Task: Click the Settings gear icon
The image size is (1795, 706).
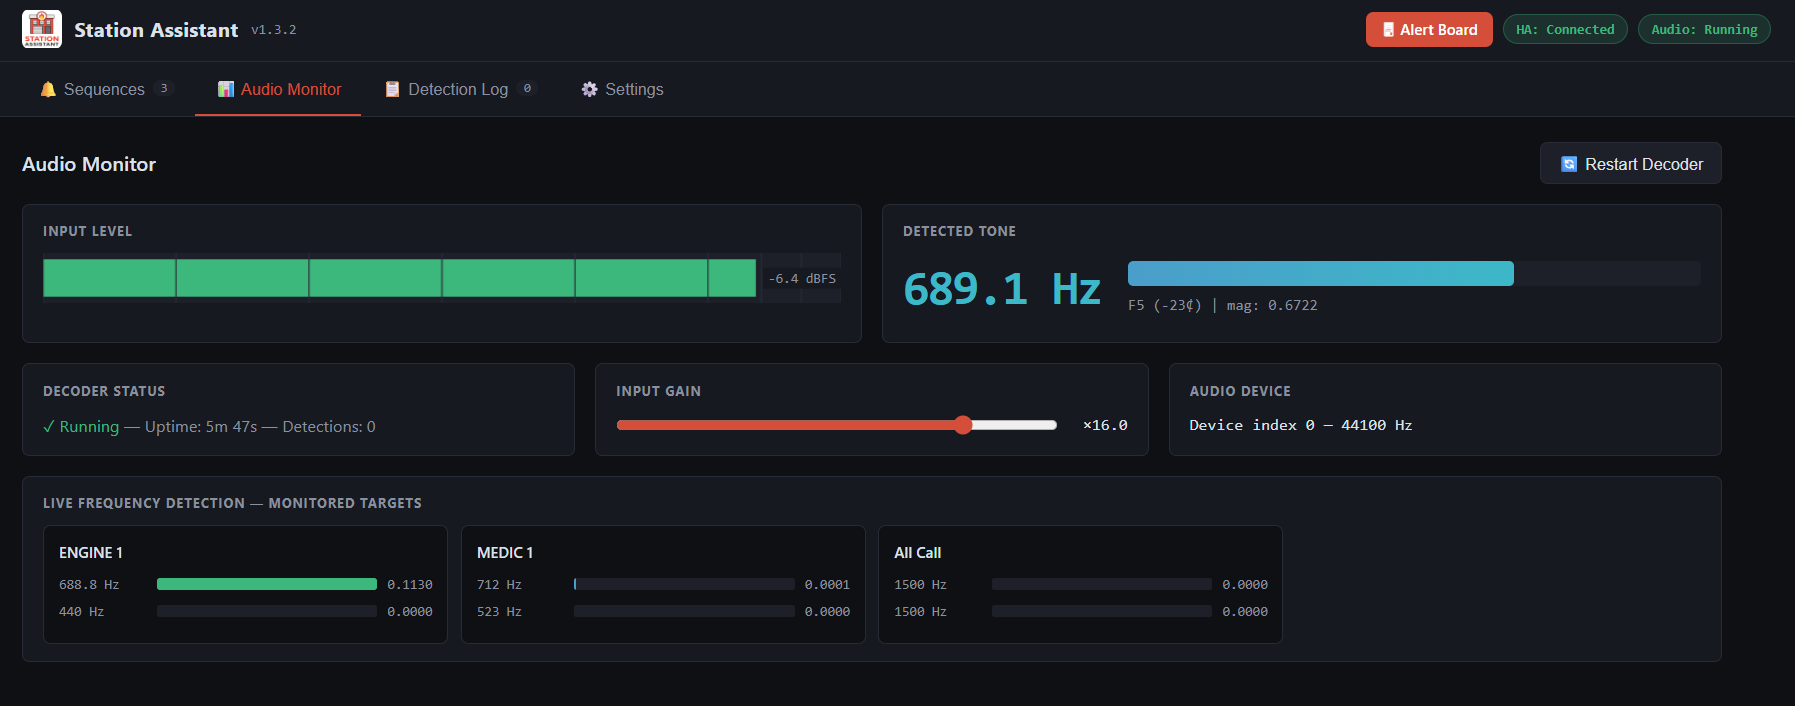Action: click(x=590, y=90)
